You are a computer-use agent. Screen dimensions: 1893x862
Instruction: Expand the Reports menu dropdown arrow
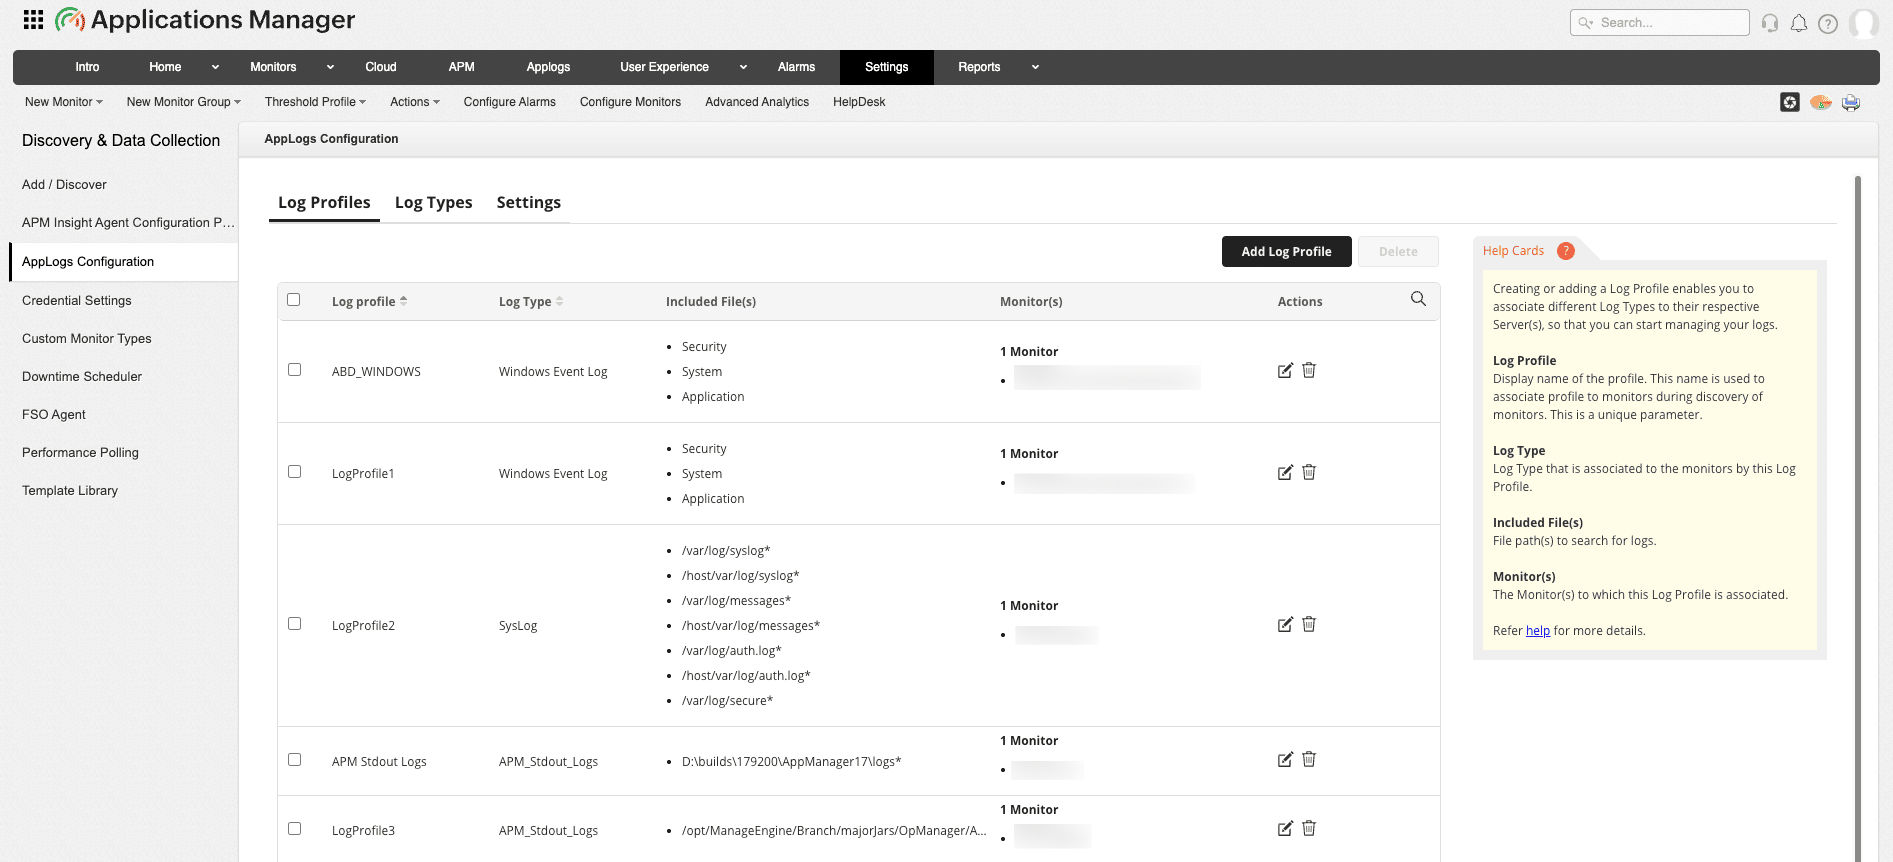click(x=1035, y=67)
